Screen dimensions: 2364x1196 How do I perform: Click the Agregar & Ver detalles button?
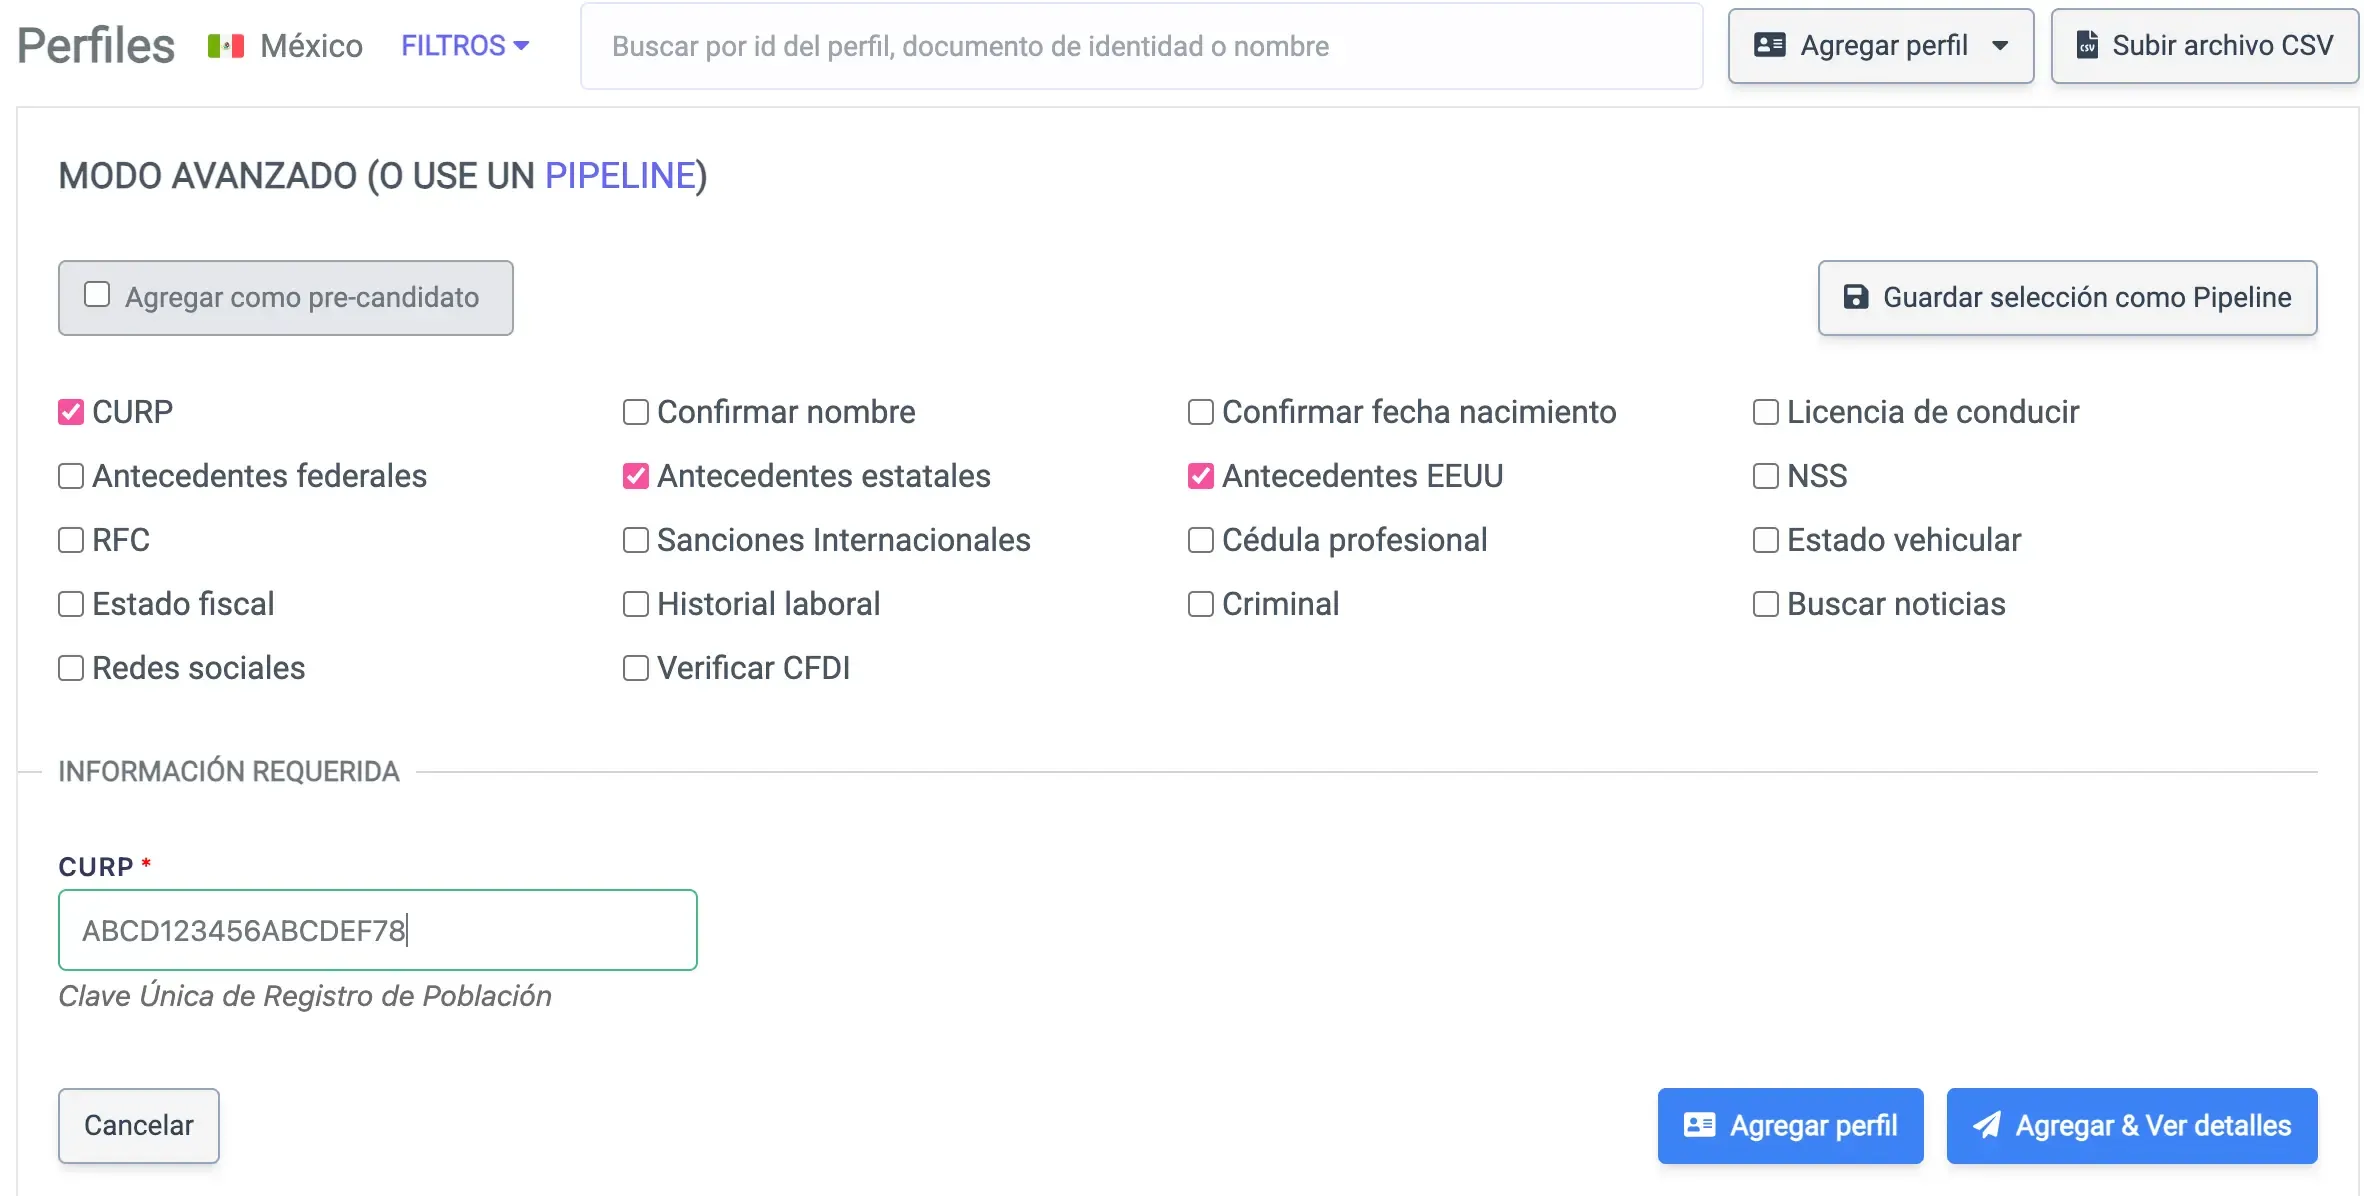[2132, 1125]
